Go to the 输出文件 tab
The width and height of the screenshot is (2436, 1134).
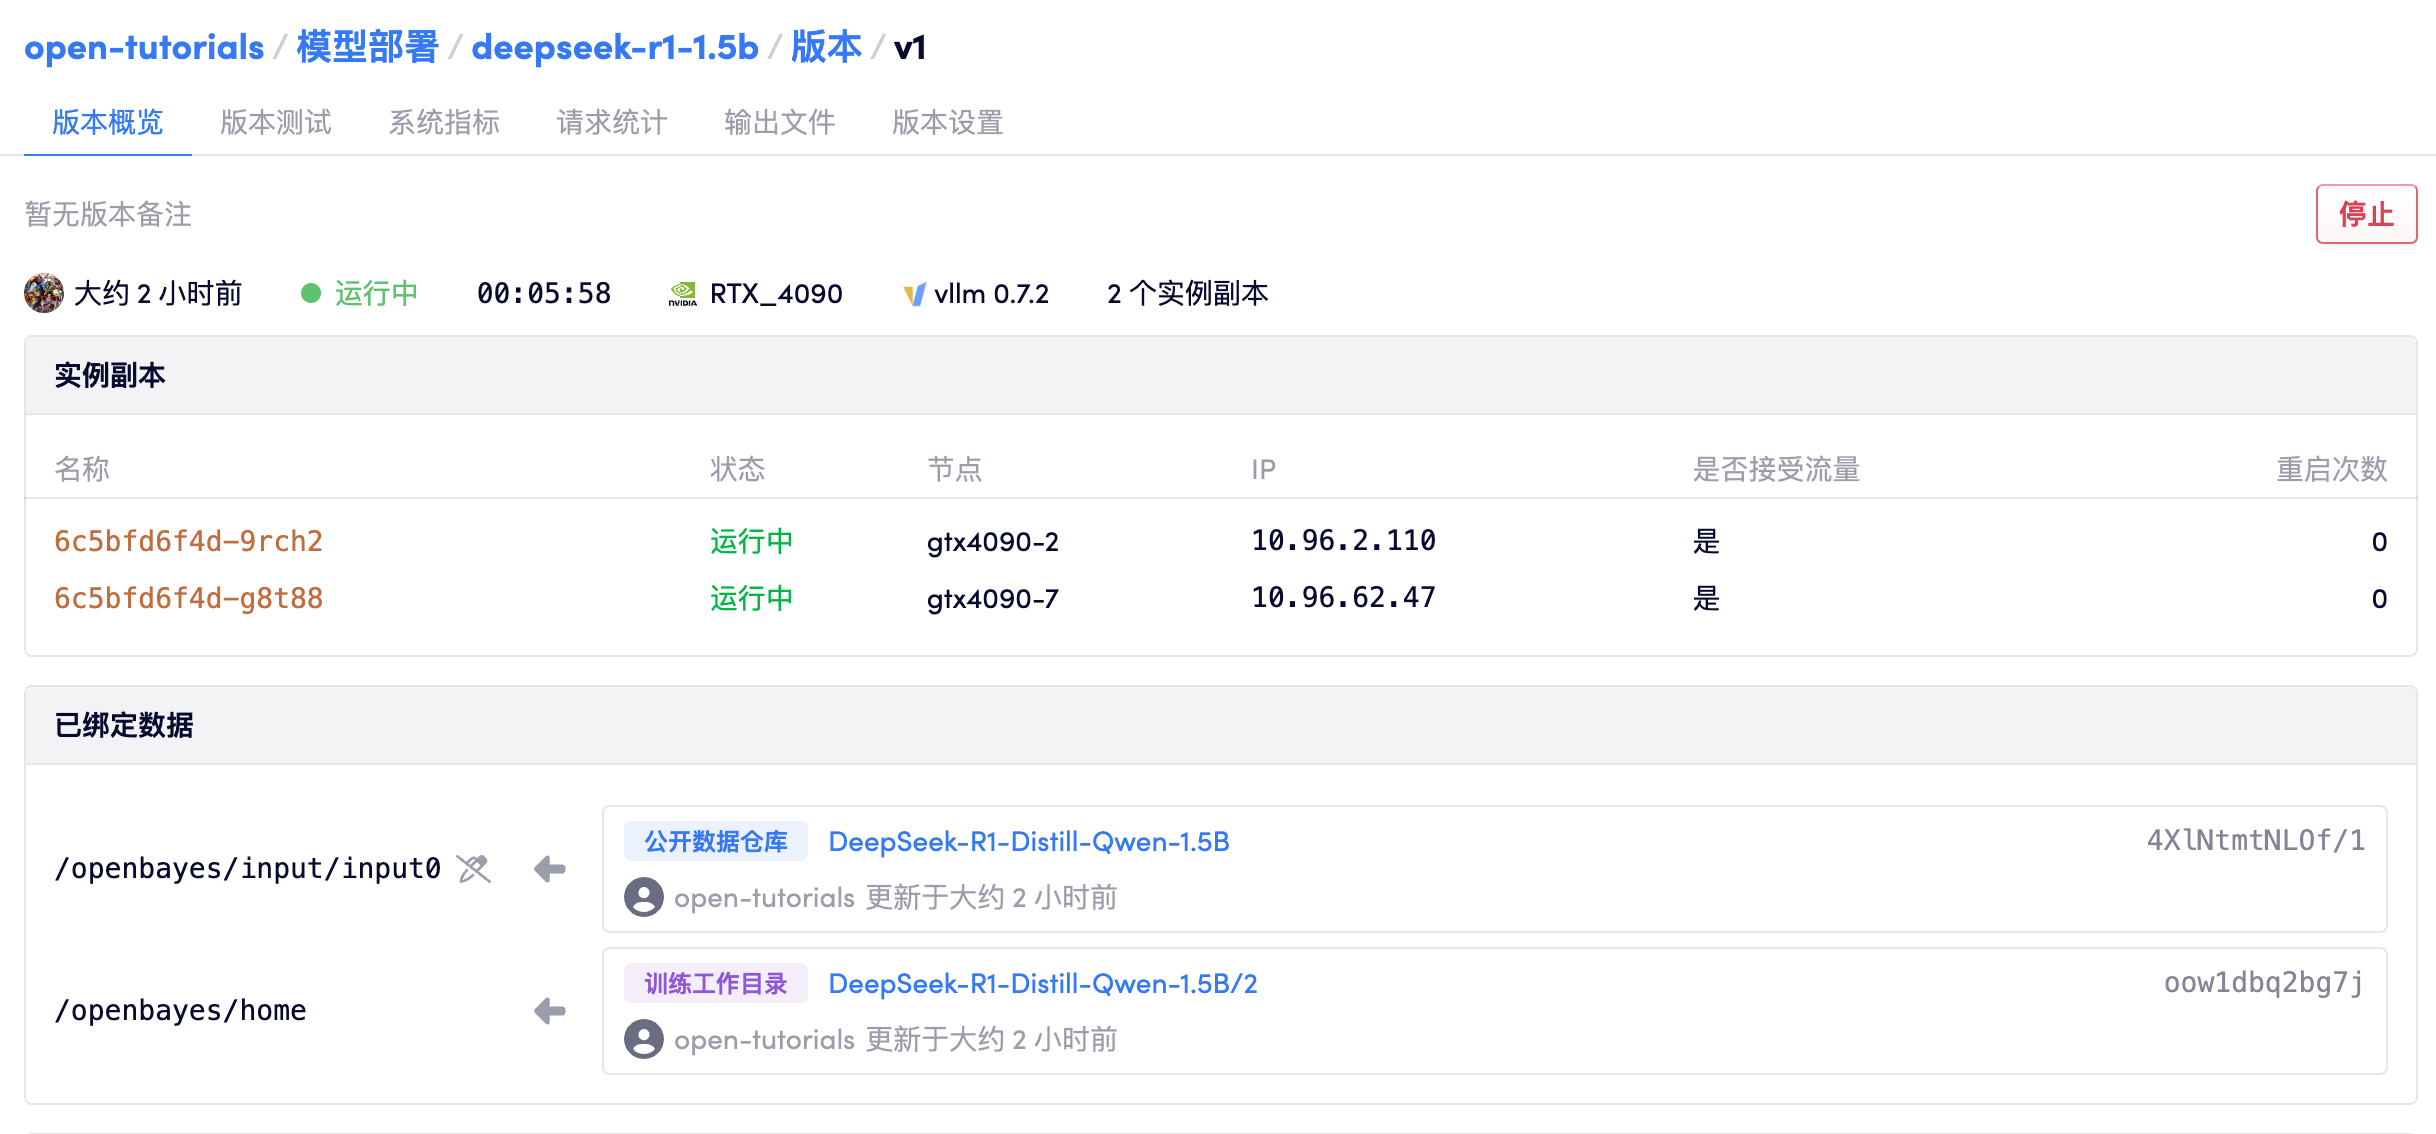pos(780,122)
